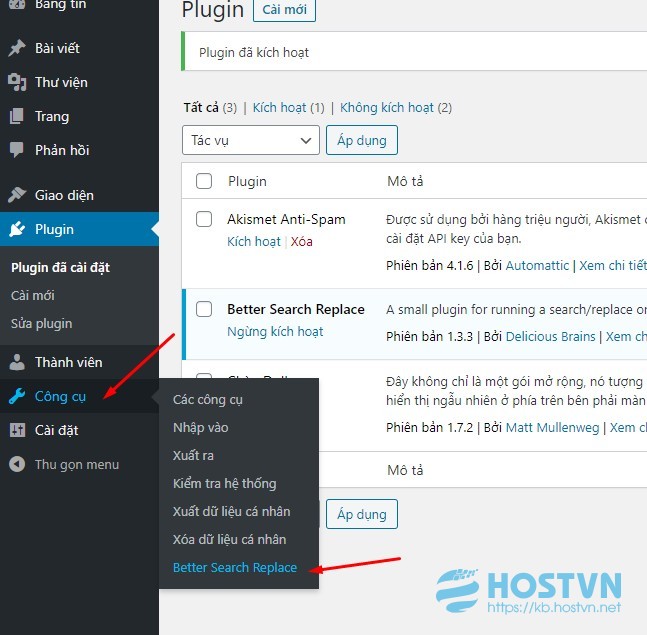Collapse sidebar with Thu gọn menu

point(77,464)
